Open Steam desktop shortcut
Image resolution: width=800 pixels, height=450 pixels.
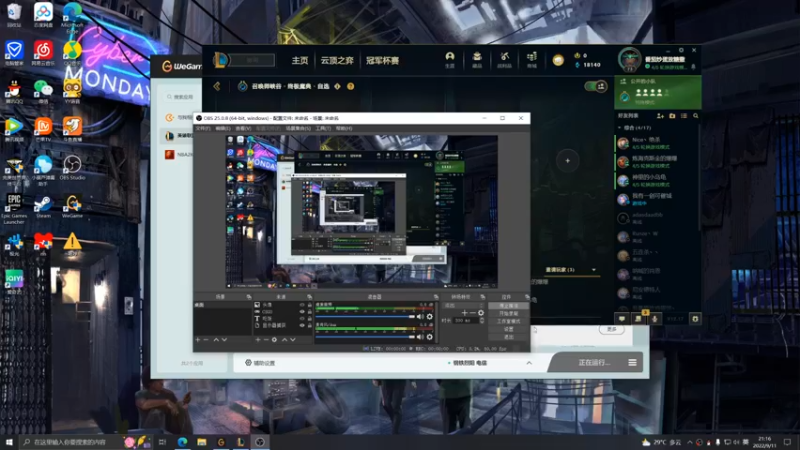[43, 207]
